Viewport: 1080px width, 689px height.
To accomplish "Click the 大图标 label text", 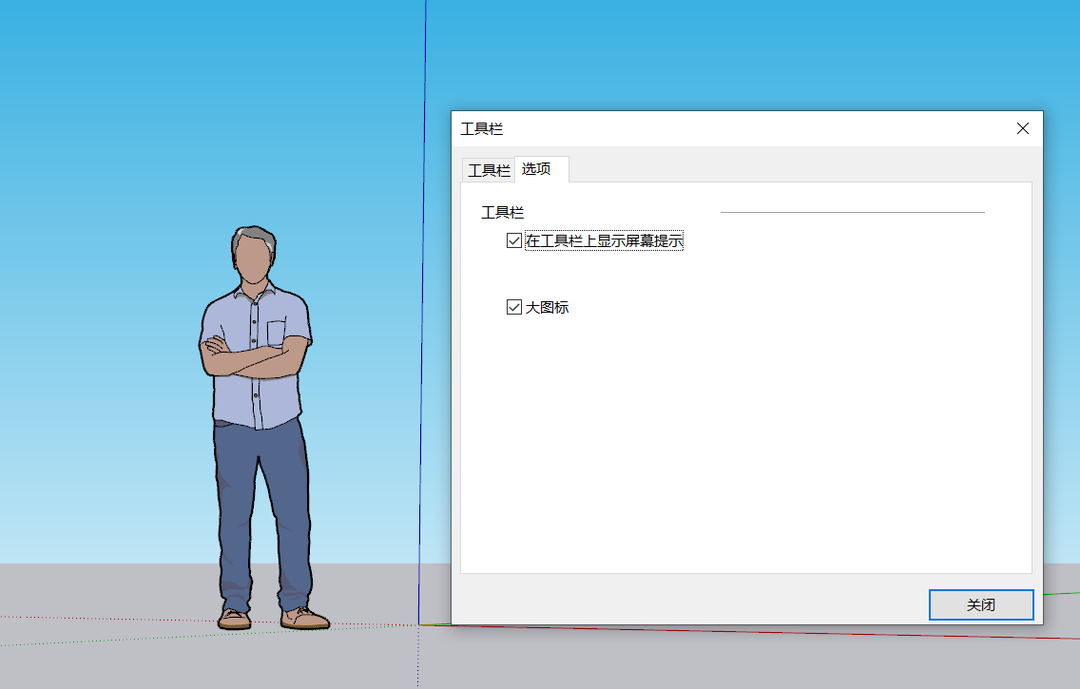I will 546,307.
